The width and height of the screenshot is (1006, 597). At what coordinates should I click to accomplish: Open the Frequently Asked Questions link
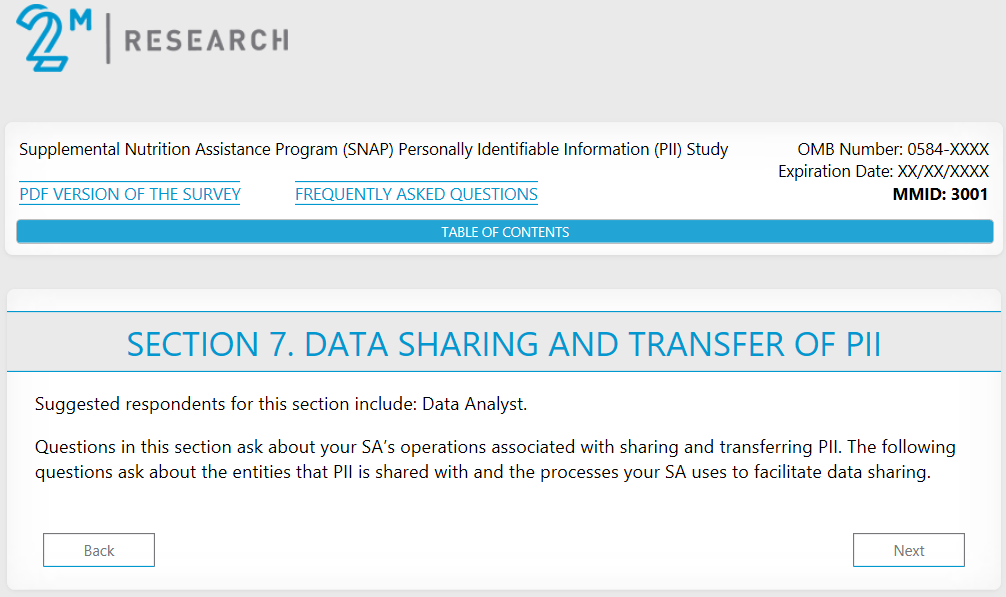tap(416, 194)
